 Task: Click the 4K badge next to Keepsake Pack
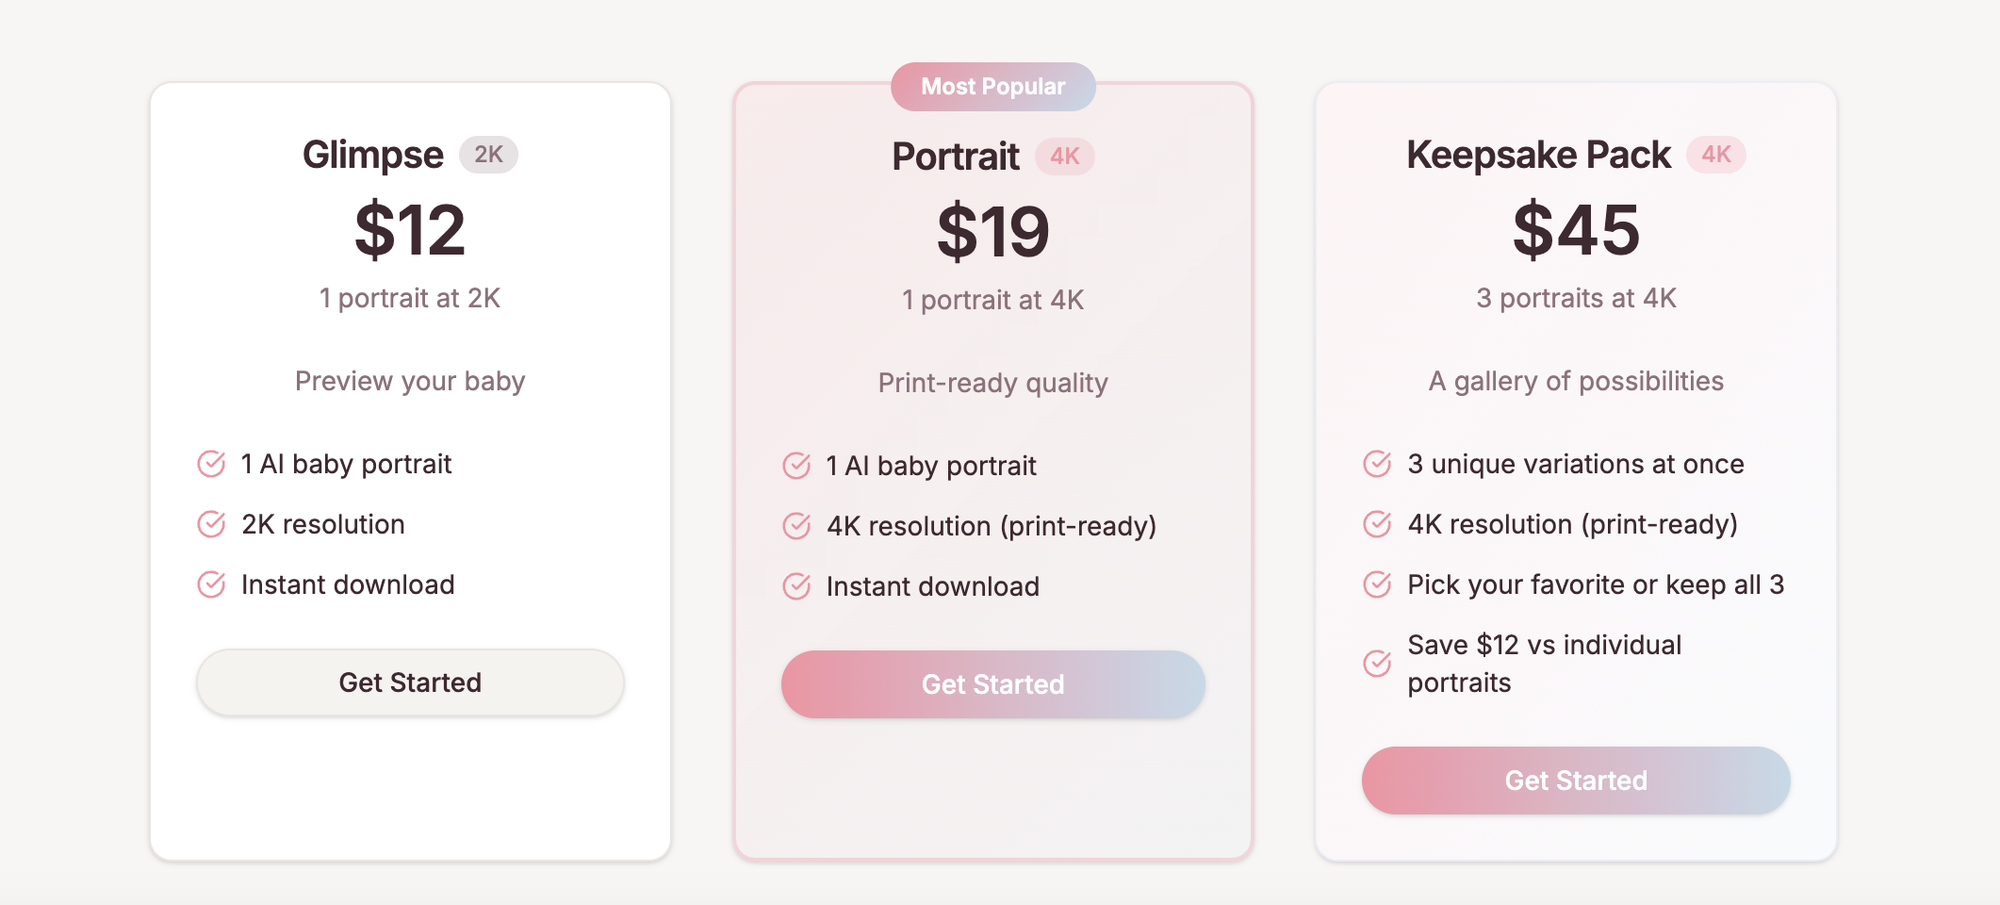click(1716, 155)
